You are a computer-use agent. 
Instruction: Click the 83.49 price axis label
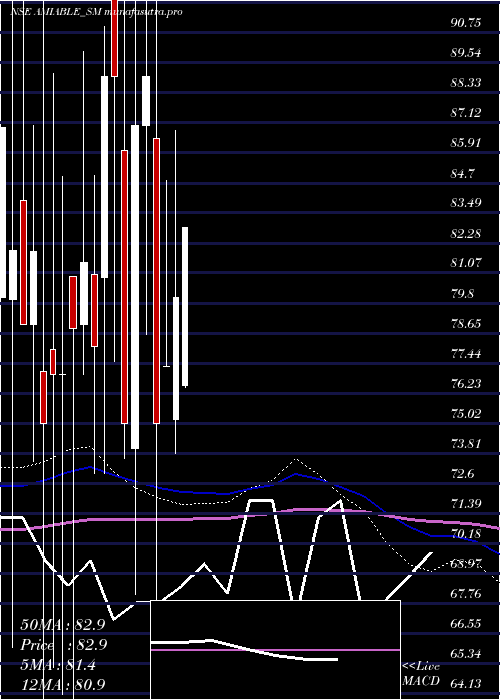[x=466, y=203]
